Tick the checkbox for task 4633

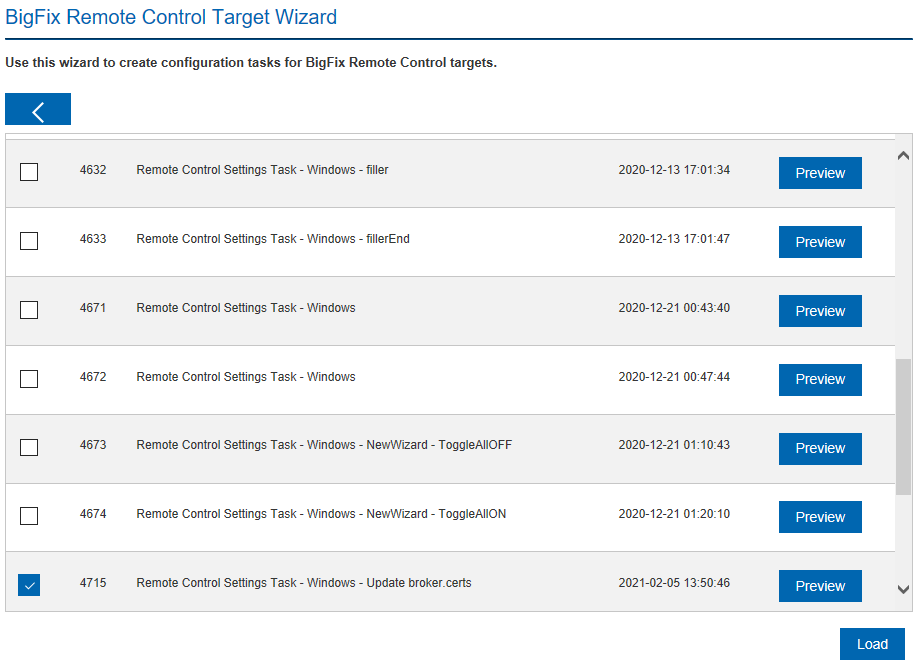point(29,241)
